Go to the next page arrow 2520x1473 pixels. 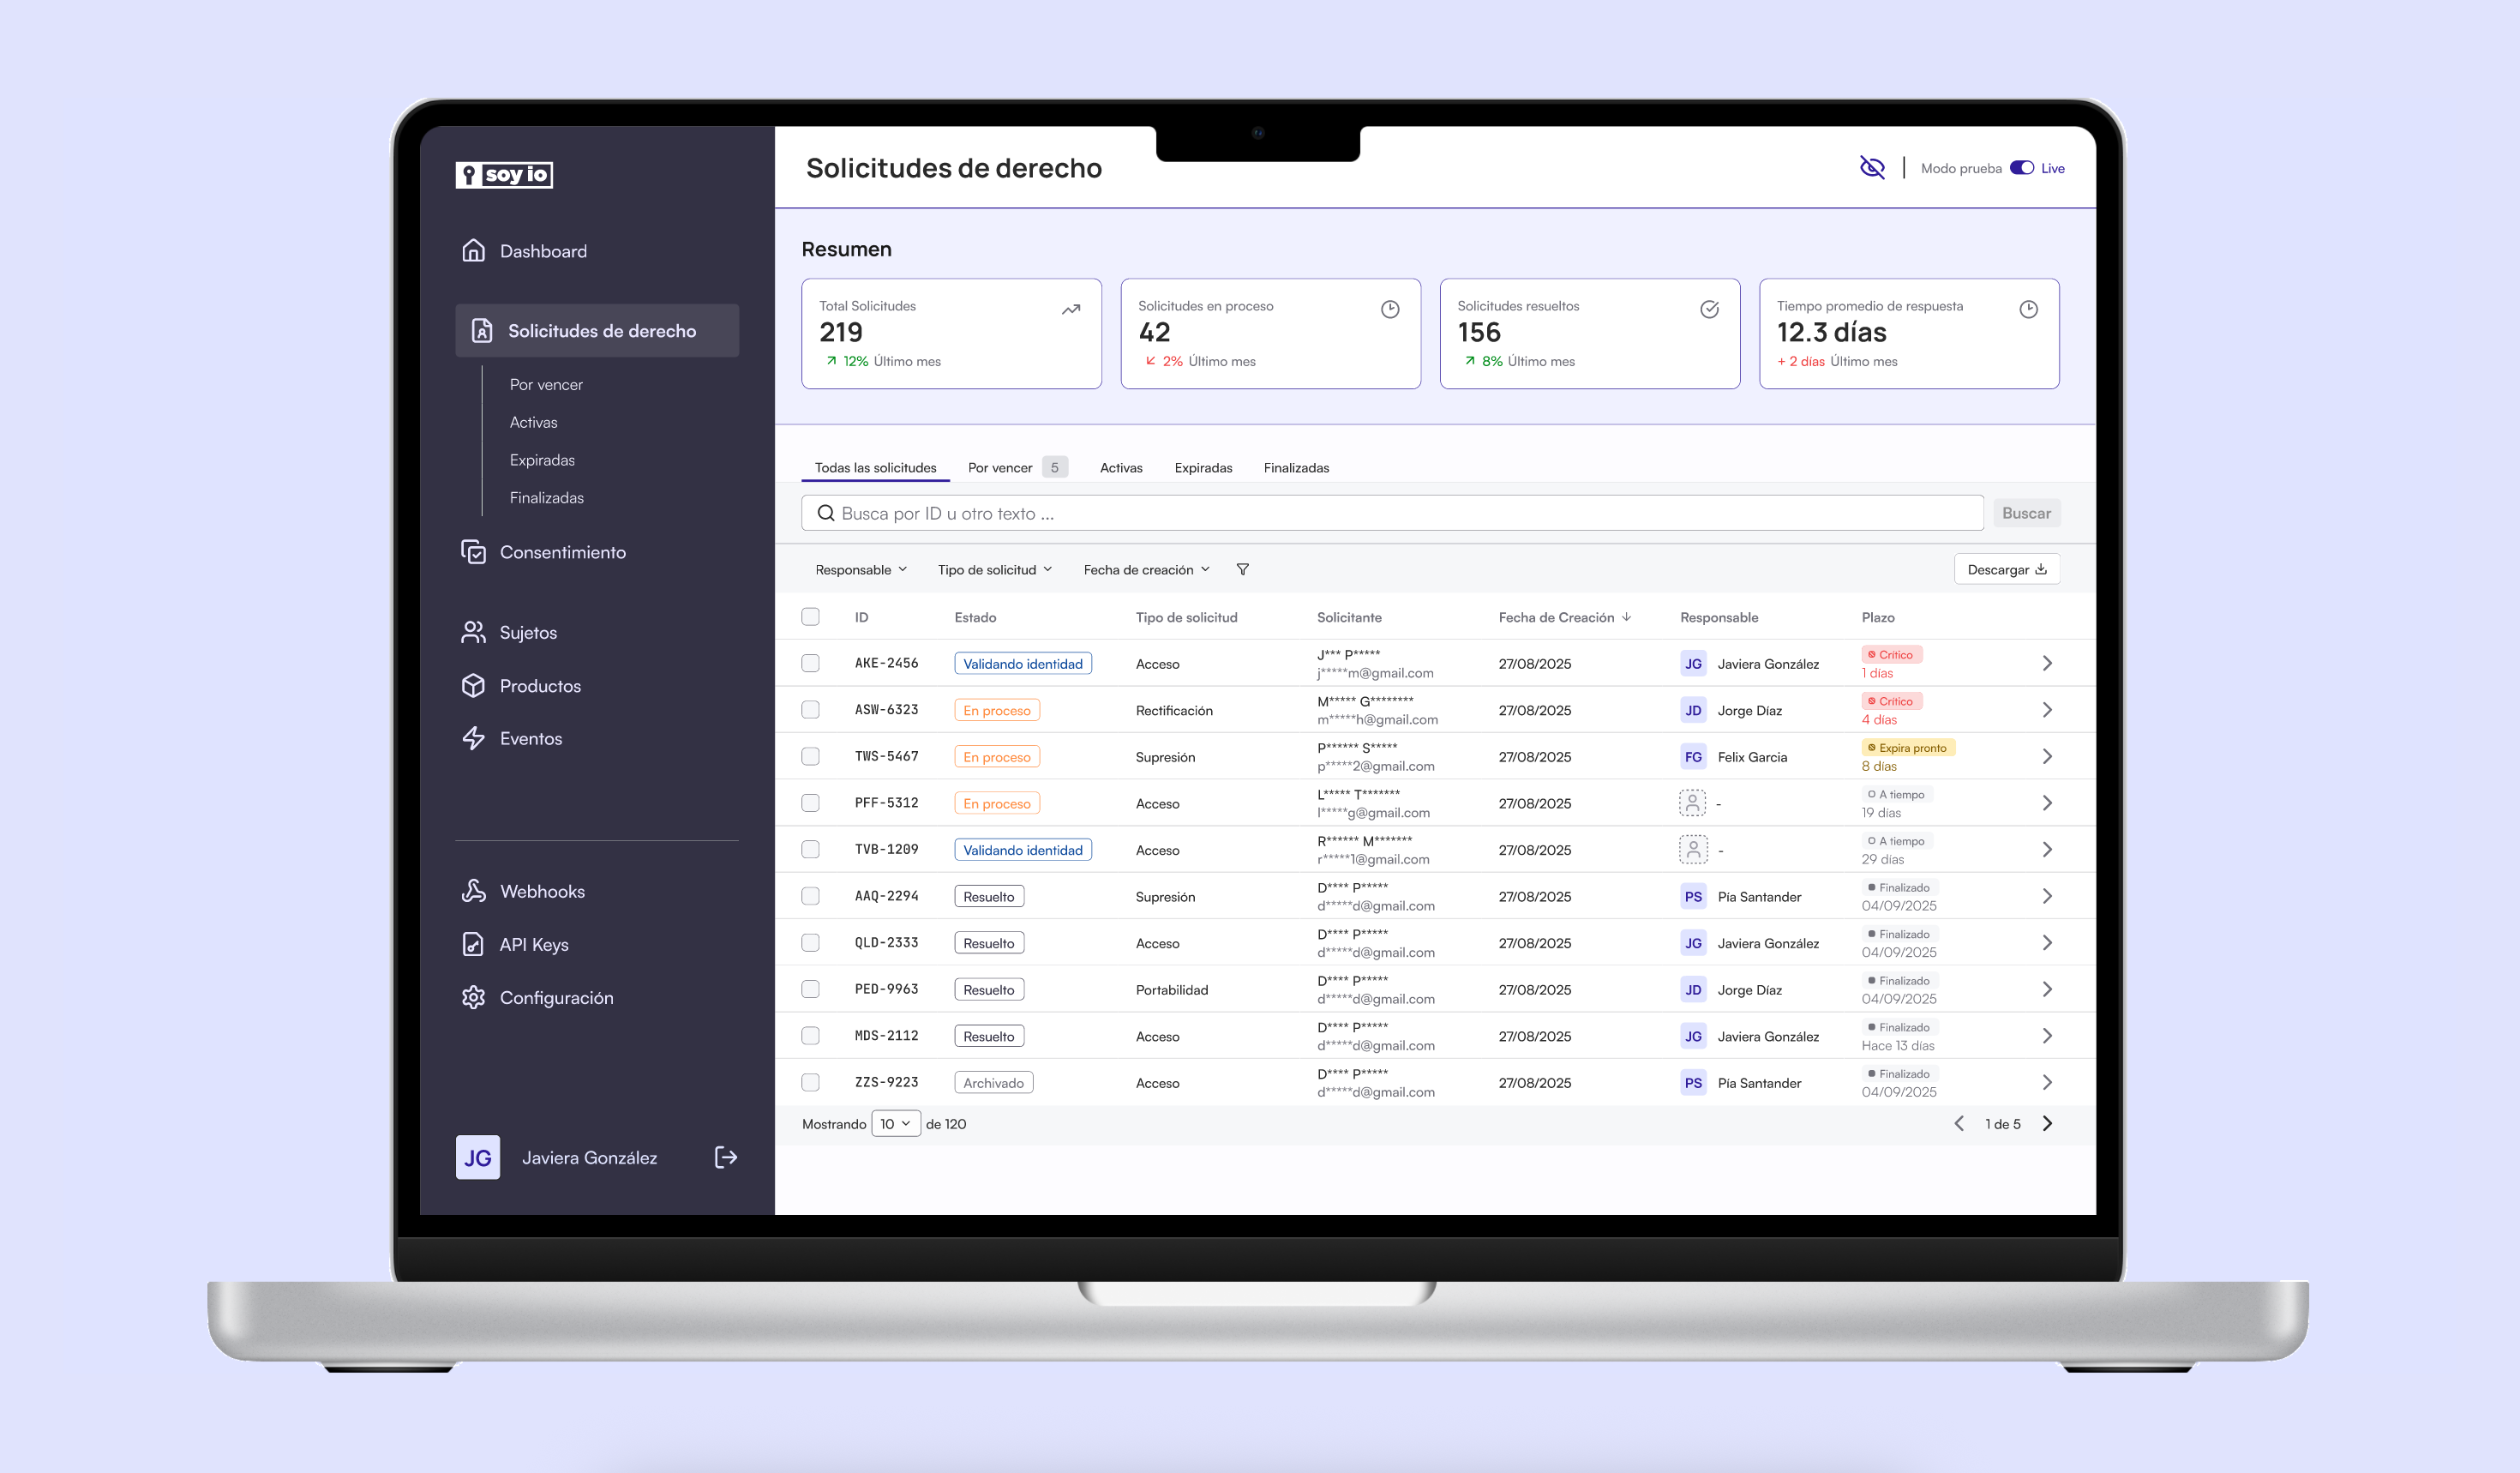point(2047,1123)
